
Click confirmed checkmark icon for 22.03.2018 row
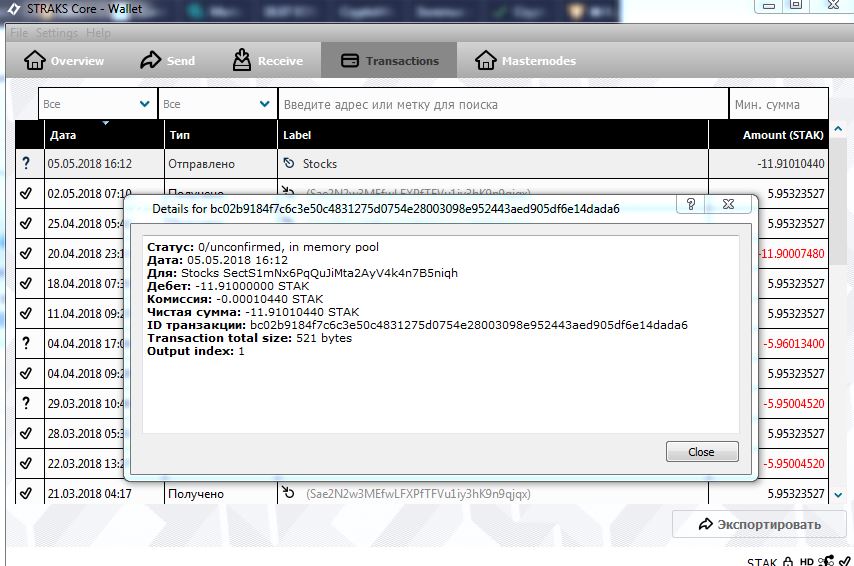click(26, 463)
